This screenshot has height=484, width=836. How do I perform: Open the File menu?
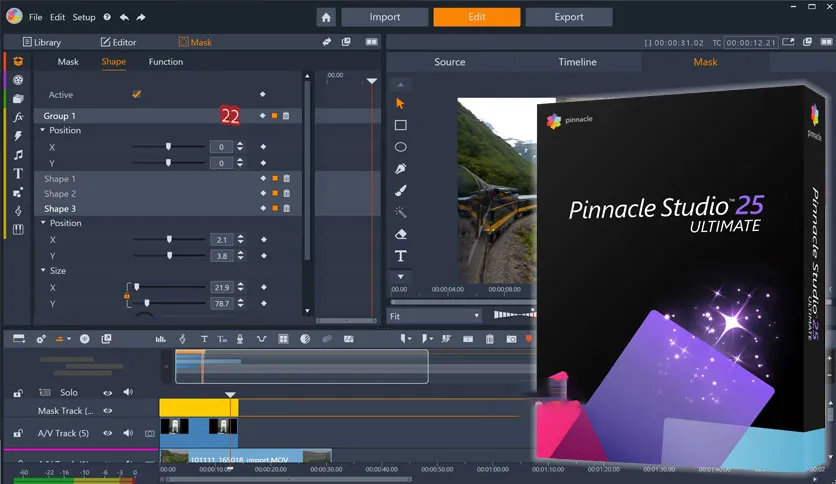point(36,17)
